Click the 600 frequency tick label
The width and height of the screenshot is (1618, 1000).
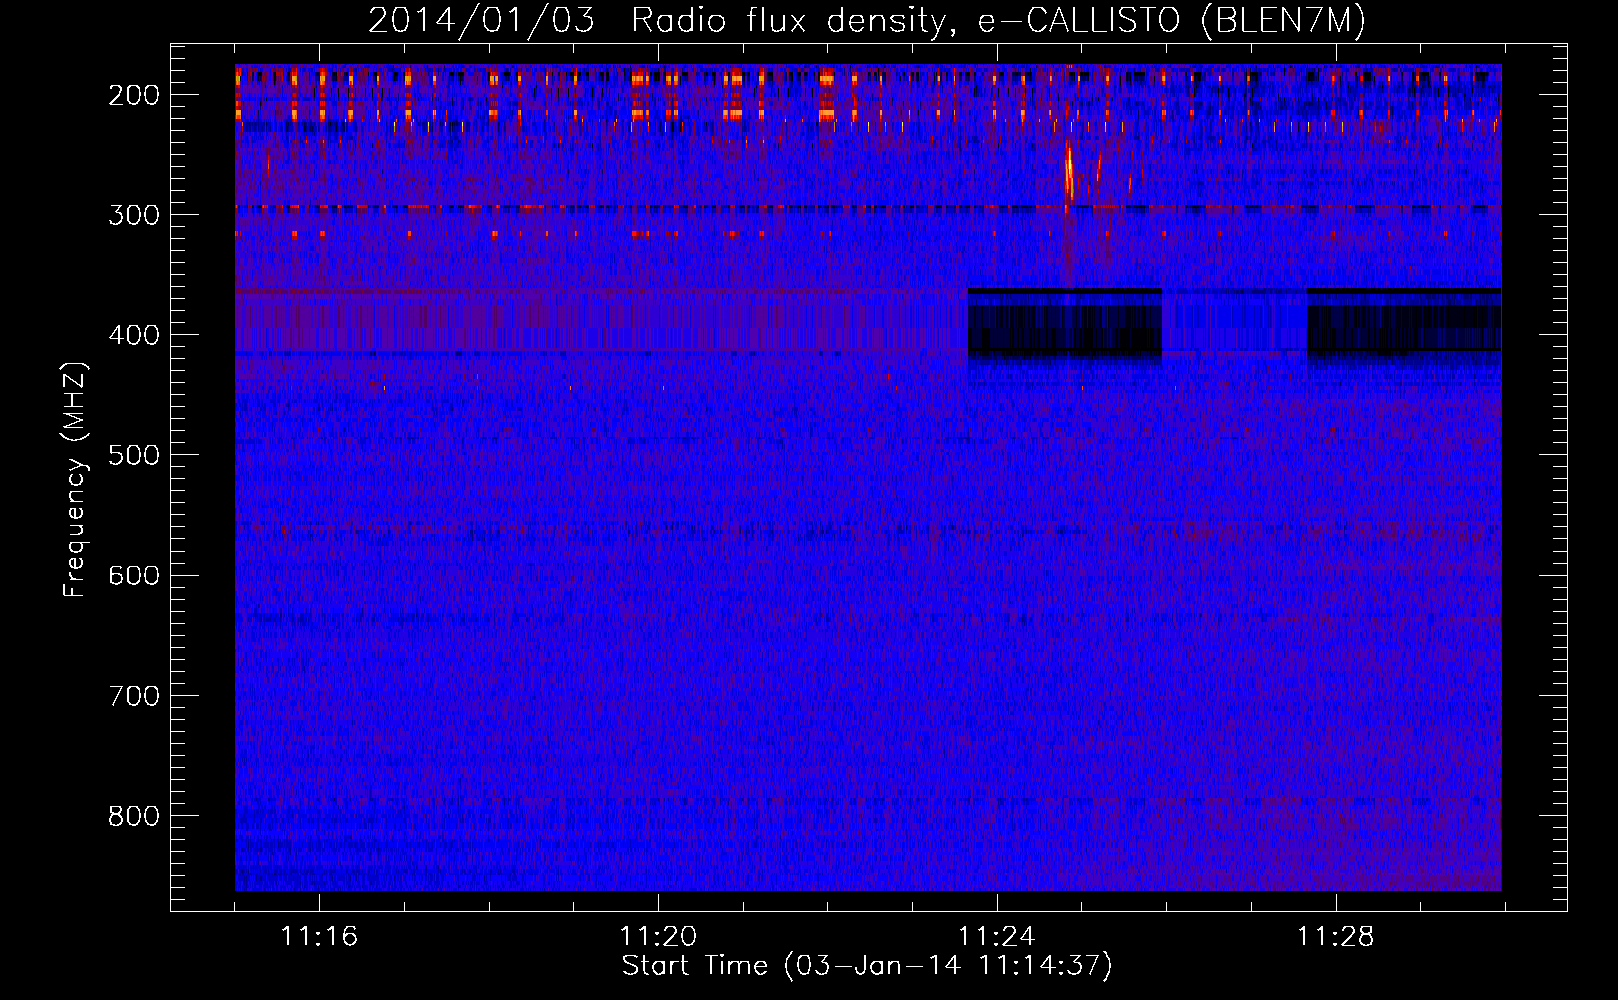[x=134, y=575]
